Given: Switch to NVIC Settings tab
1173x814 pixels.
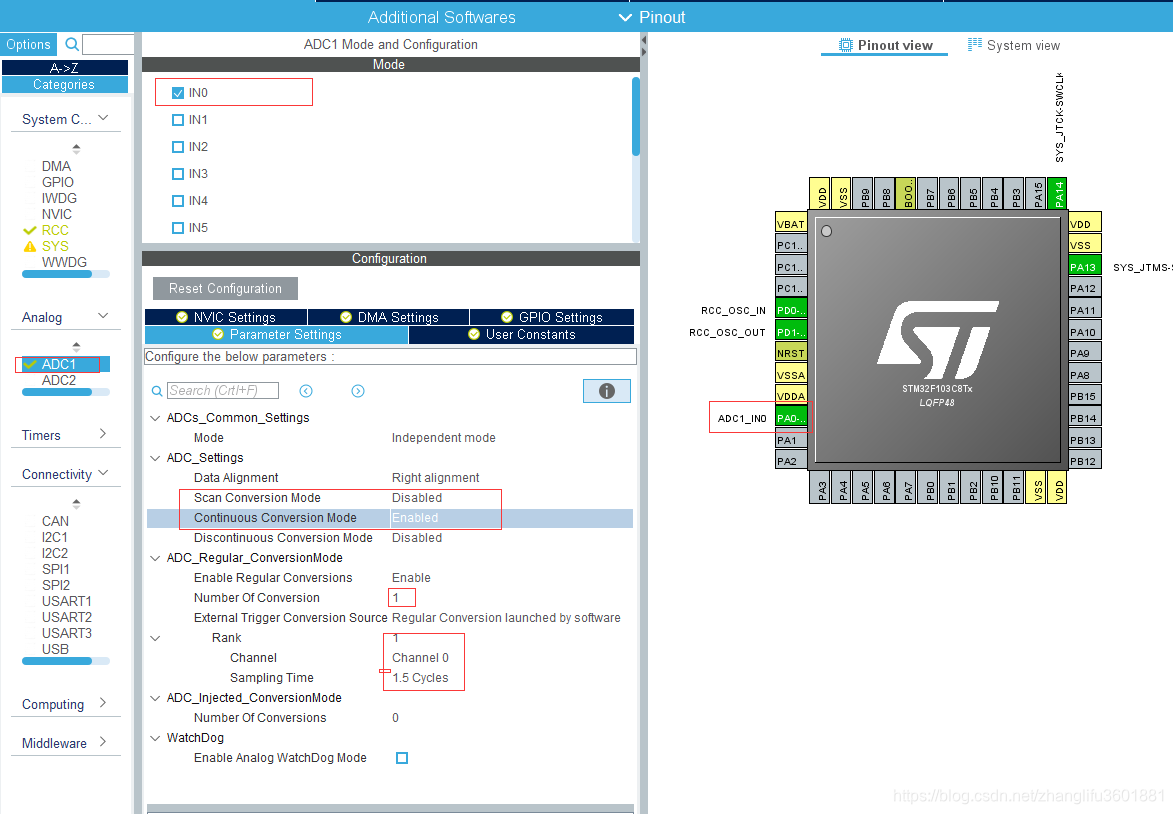Looking at the screenshot, I should tap(226, 317).
